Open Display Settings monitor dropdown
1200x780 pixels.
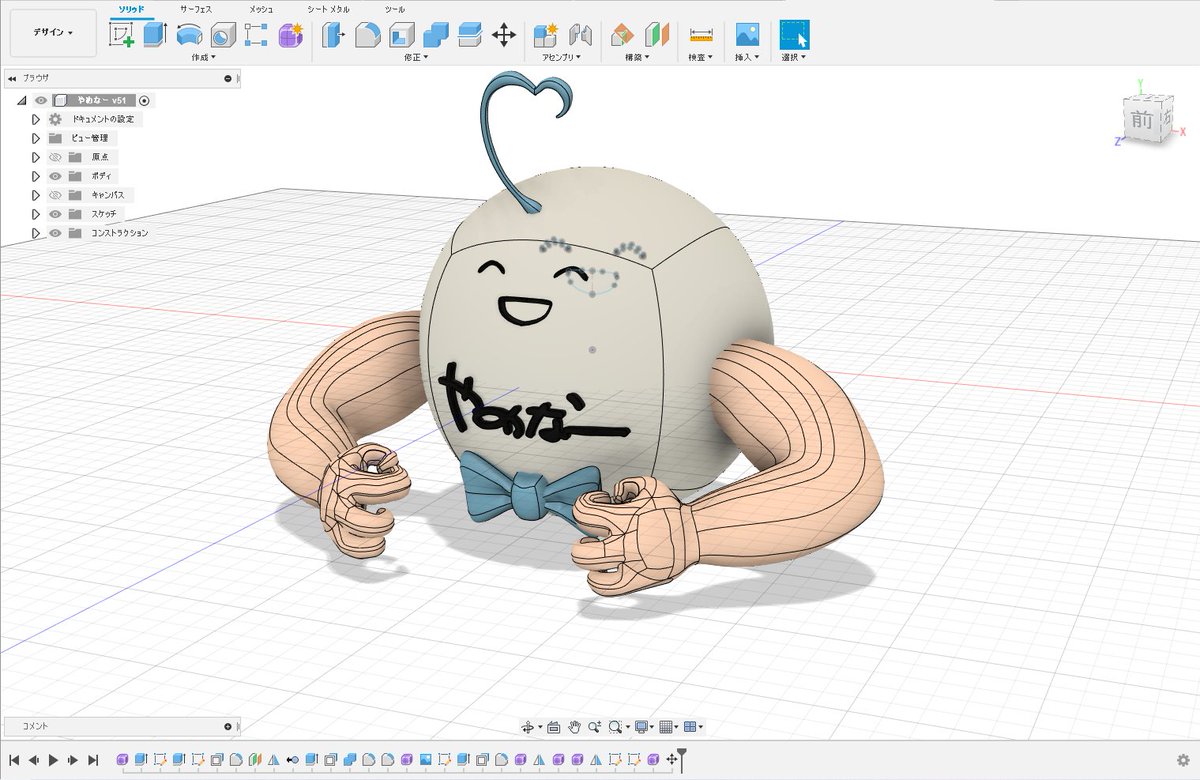coord(644,727)
